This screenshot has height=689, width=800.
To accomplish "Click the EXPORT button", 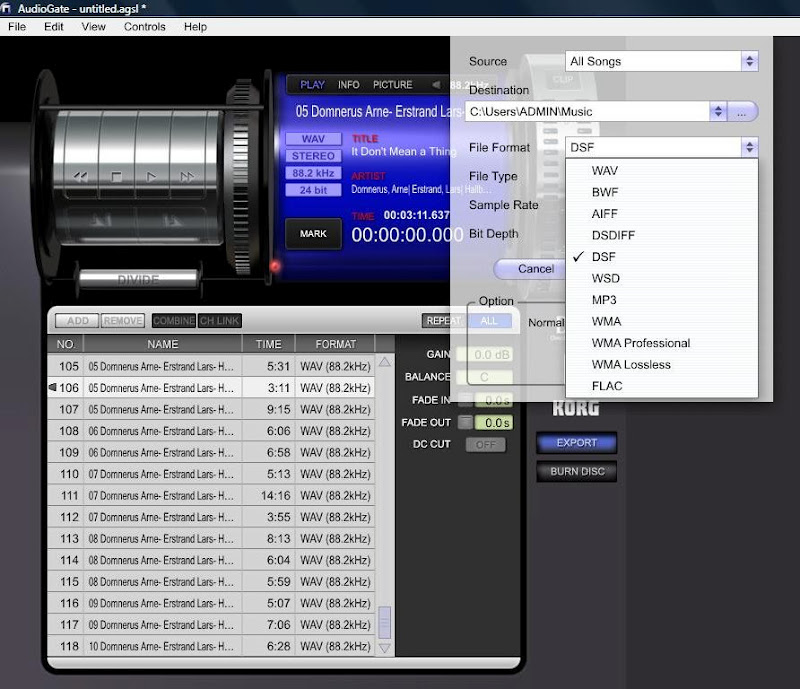I will (x=576, y=442).
